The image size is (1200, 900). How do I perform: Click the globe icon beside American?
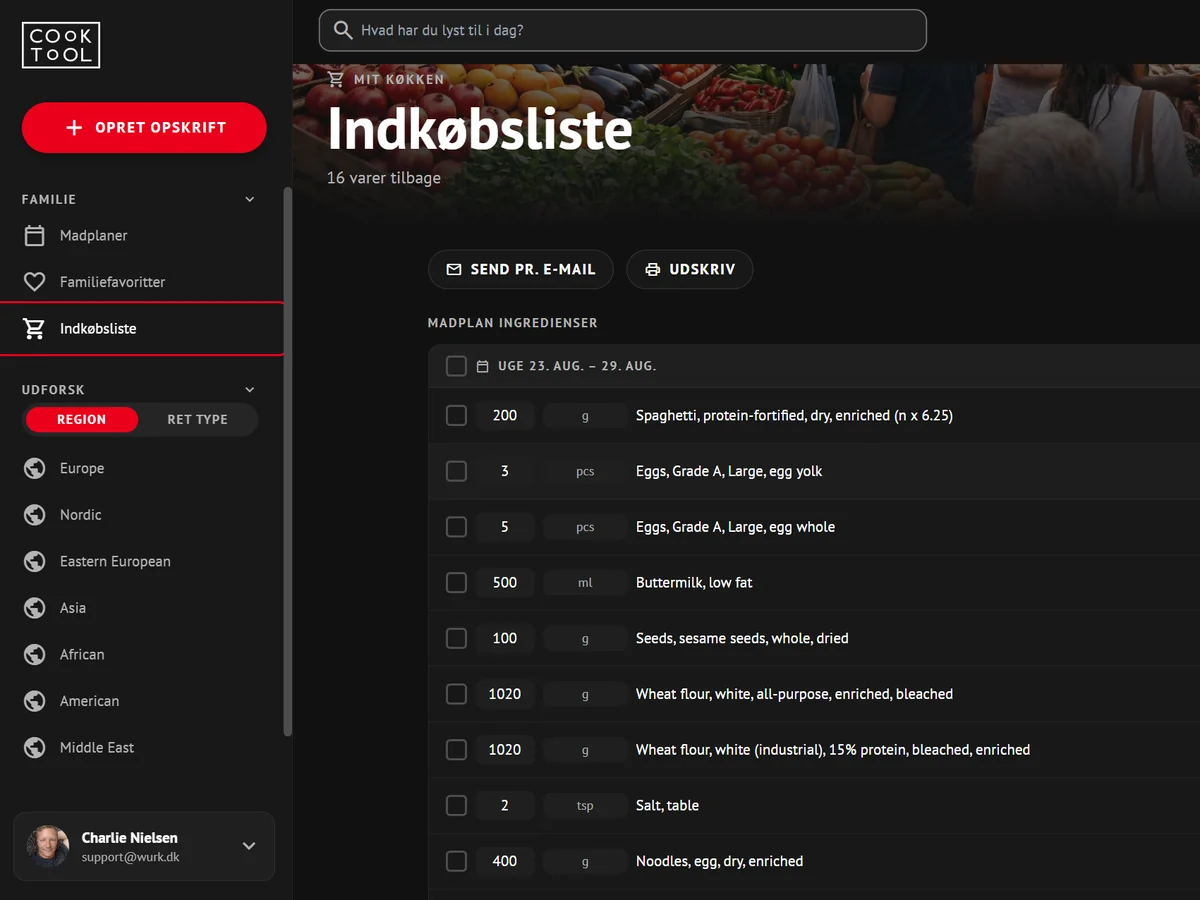[35, 701]
